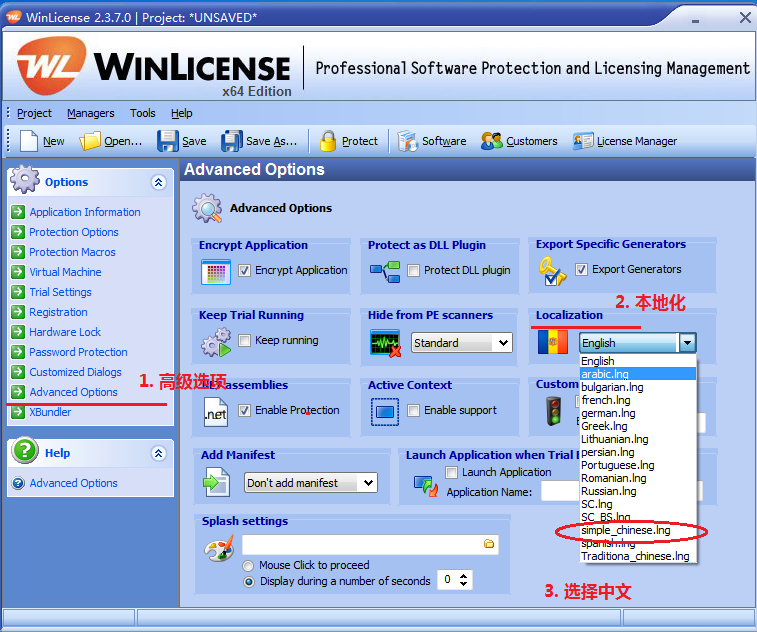
Task: Click the Open folder toolbar icon
Action: tap(91, 141)
